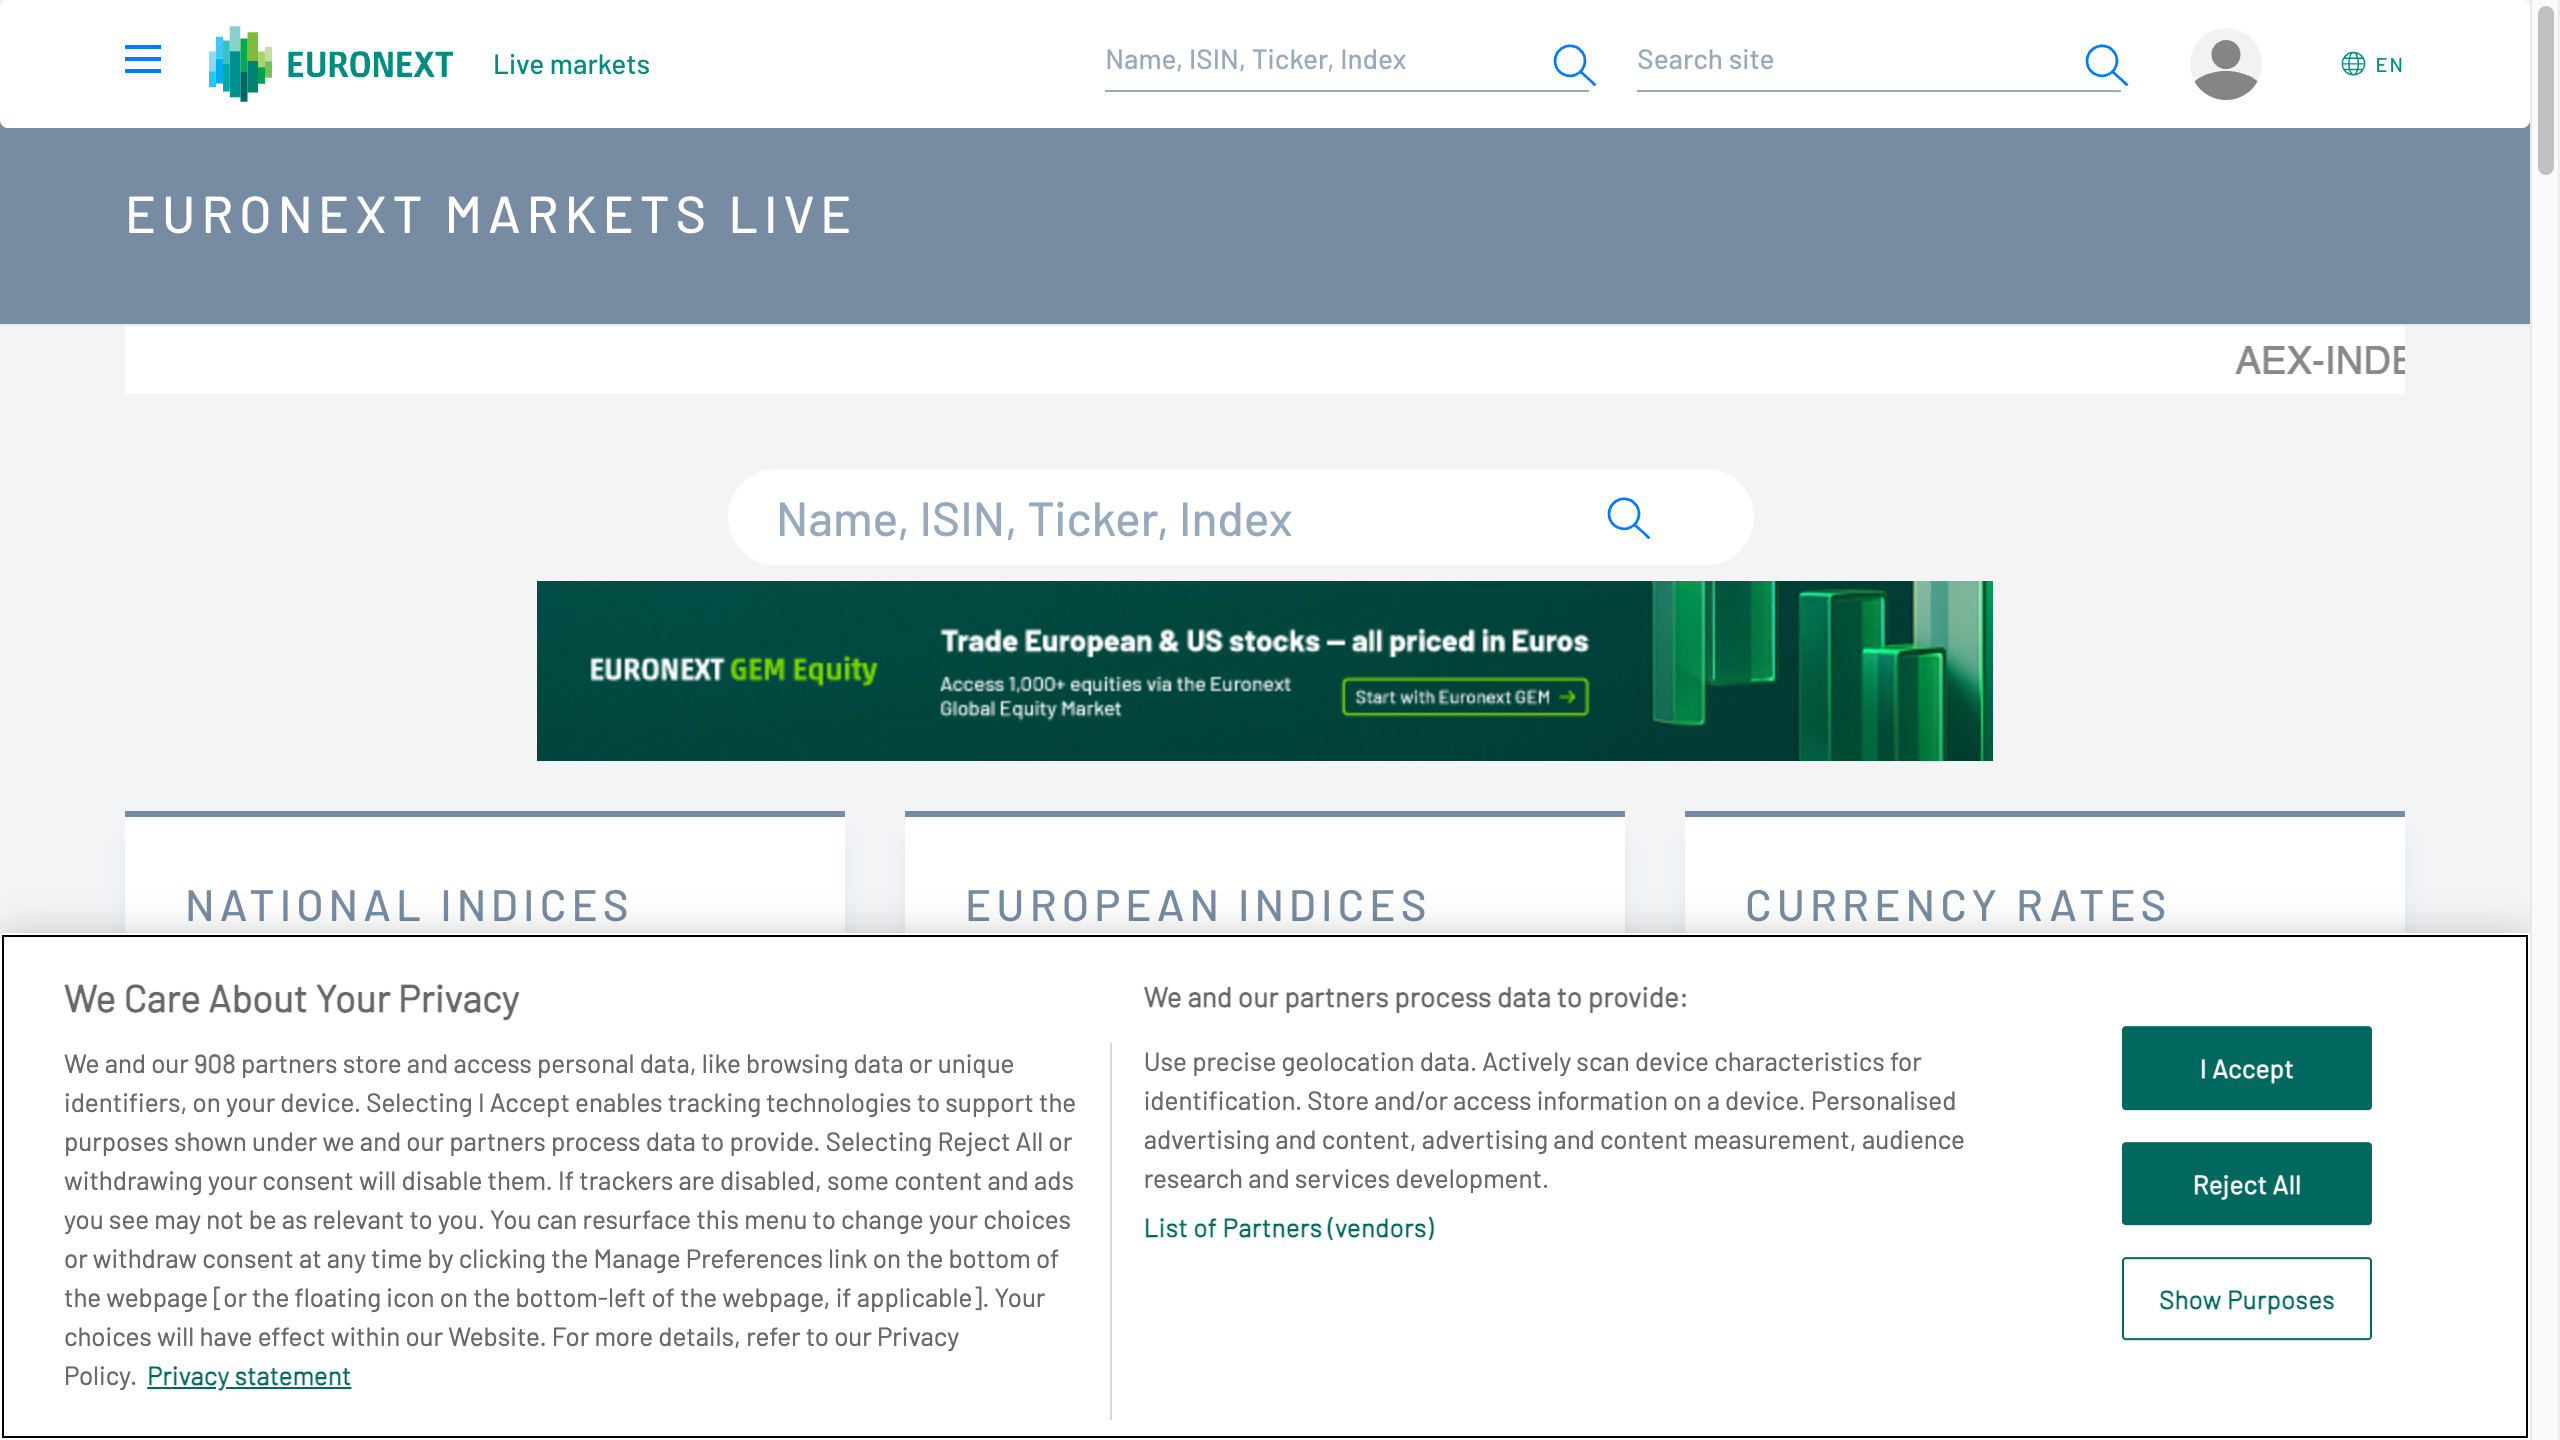Image resolution: width=2560 pixels, height=1440 pixels.
Task: Click the Show Purposes button
Action: (x=2246, y=1299)
